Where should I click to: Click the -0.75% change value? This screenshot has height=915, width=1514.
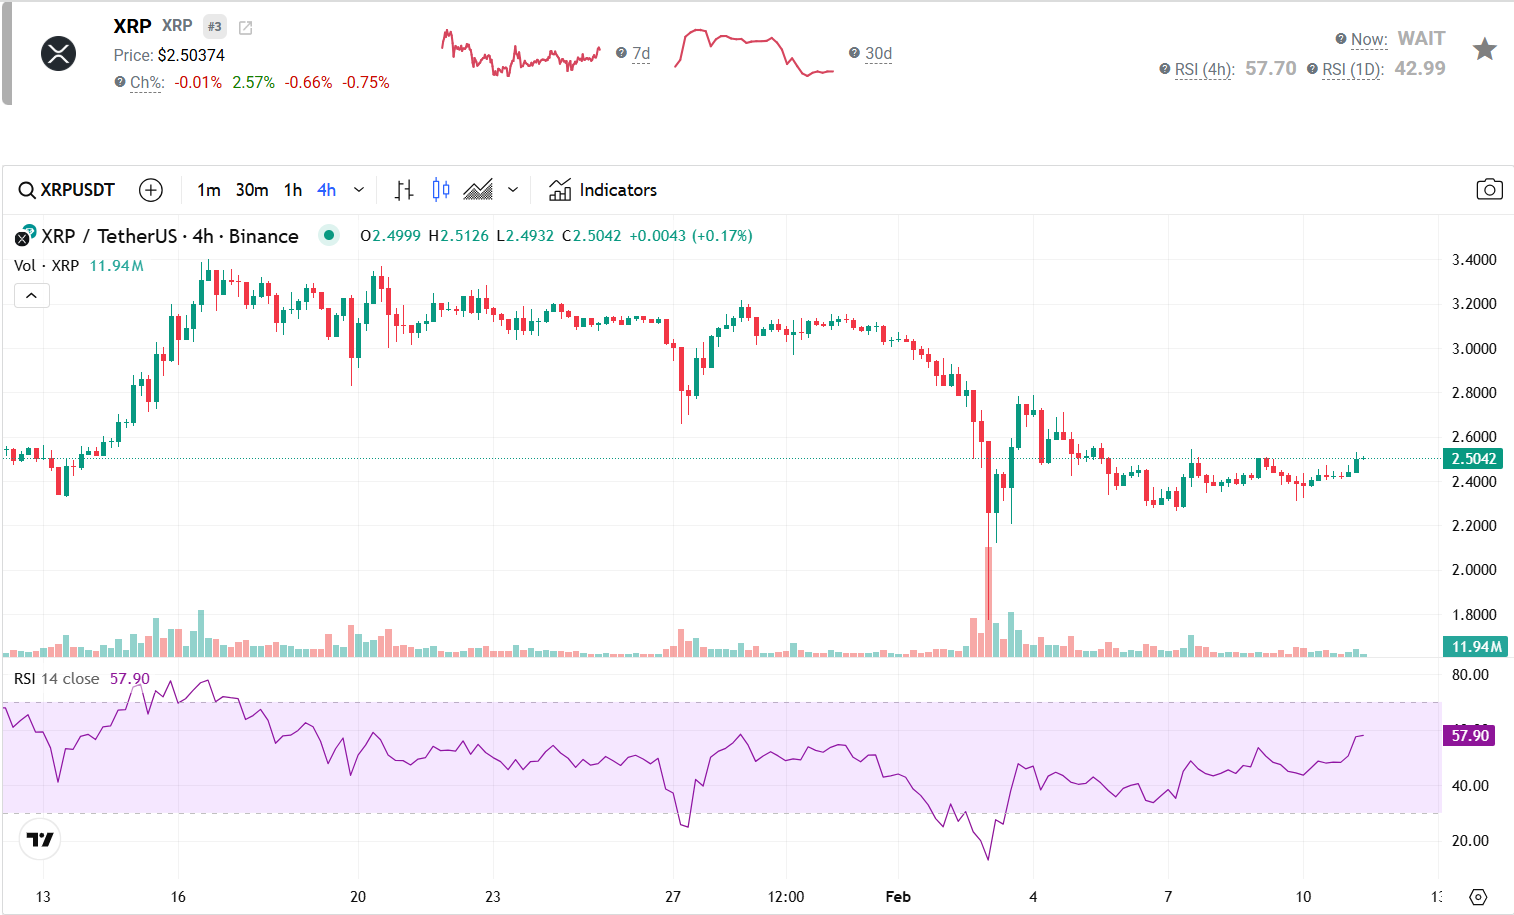[366, 82]
